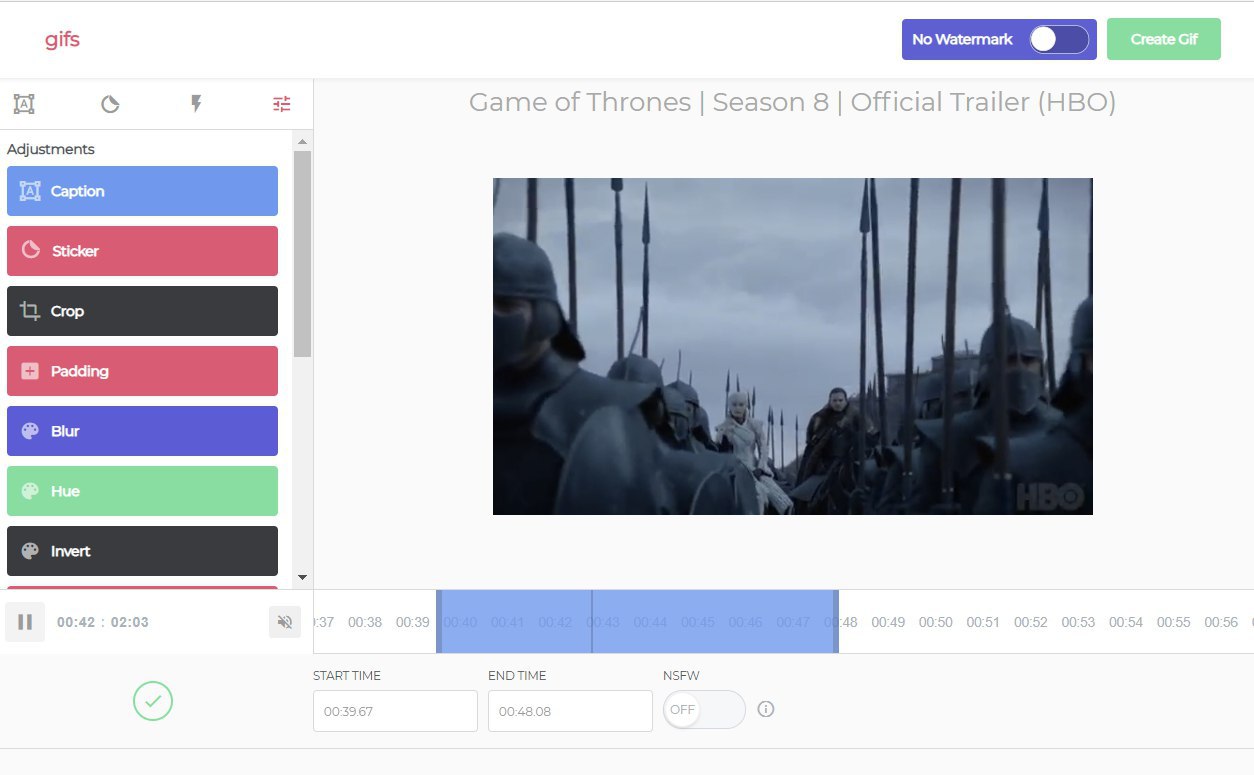This screenshot has width=1254, height=775.
Task: Open the lightning bolt effects tab
Action: click(x=196, y=104)
